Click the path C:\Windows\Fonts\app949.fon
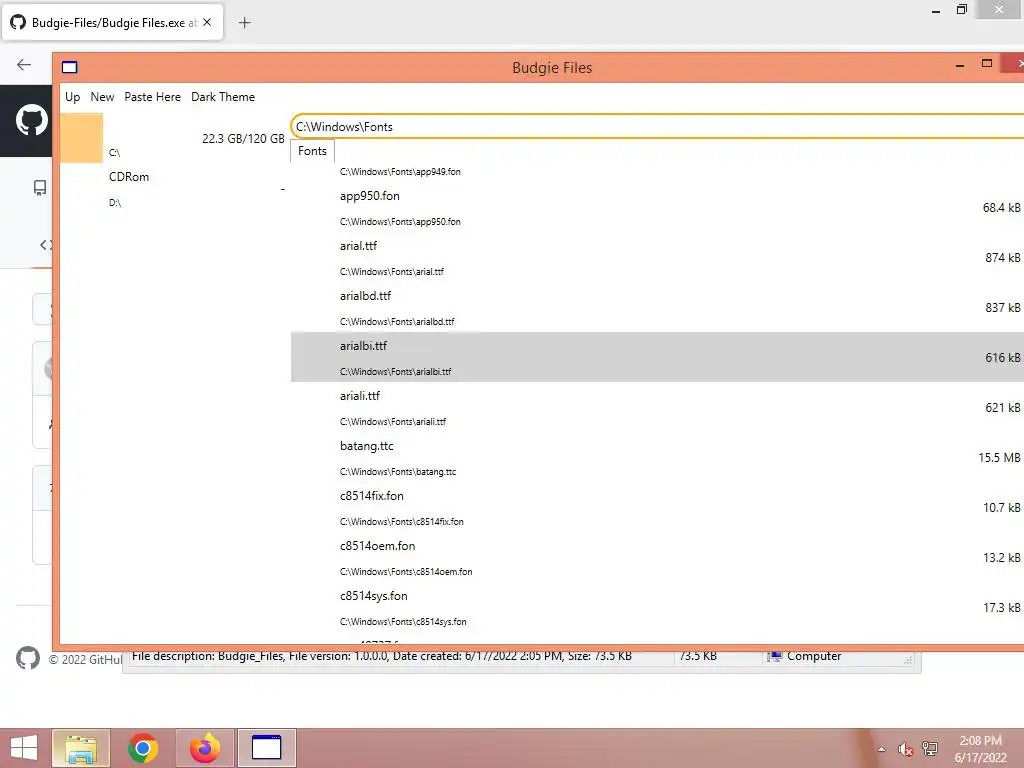Image resolution: width=1024 pixels, height=768 pixels. click(400, 172)
